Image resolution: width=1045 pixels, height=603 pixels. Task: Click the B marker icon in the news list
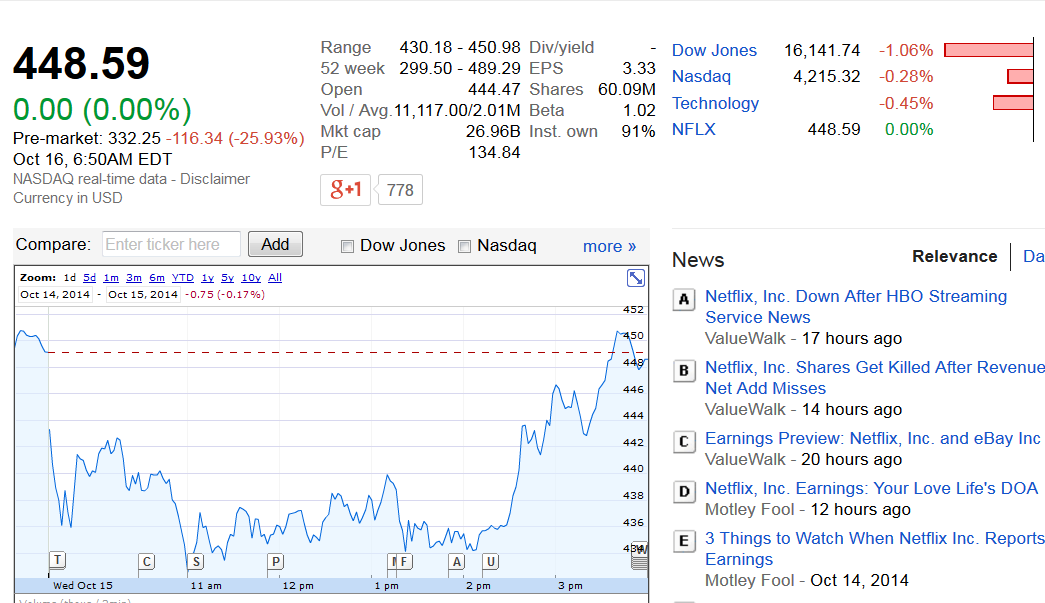click(x=684, y=371)
